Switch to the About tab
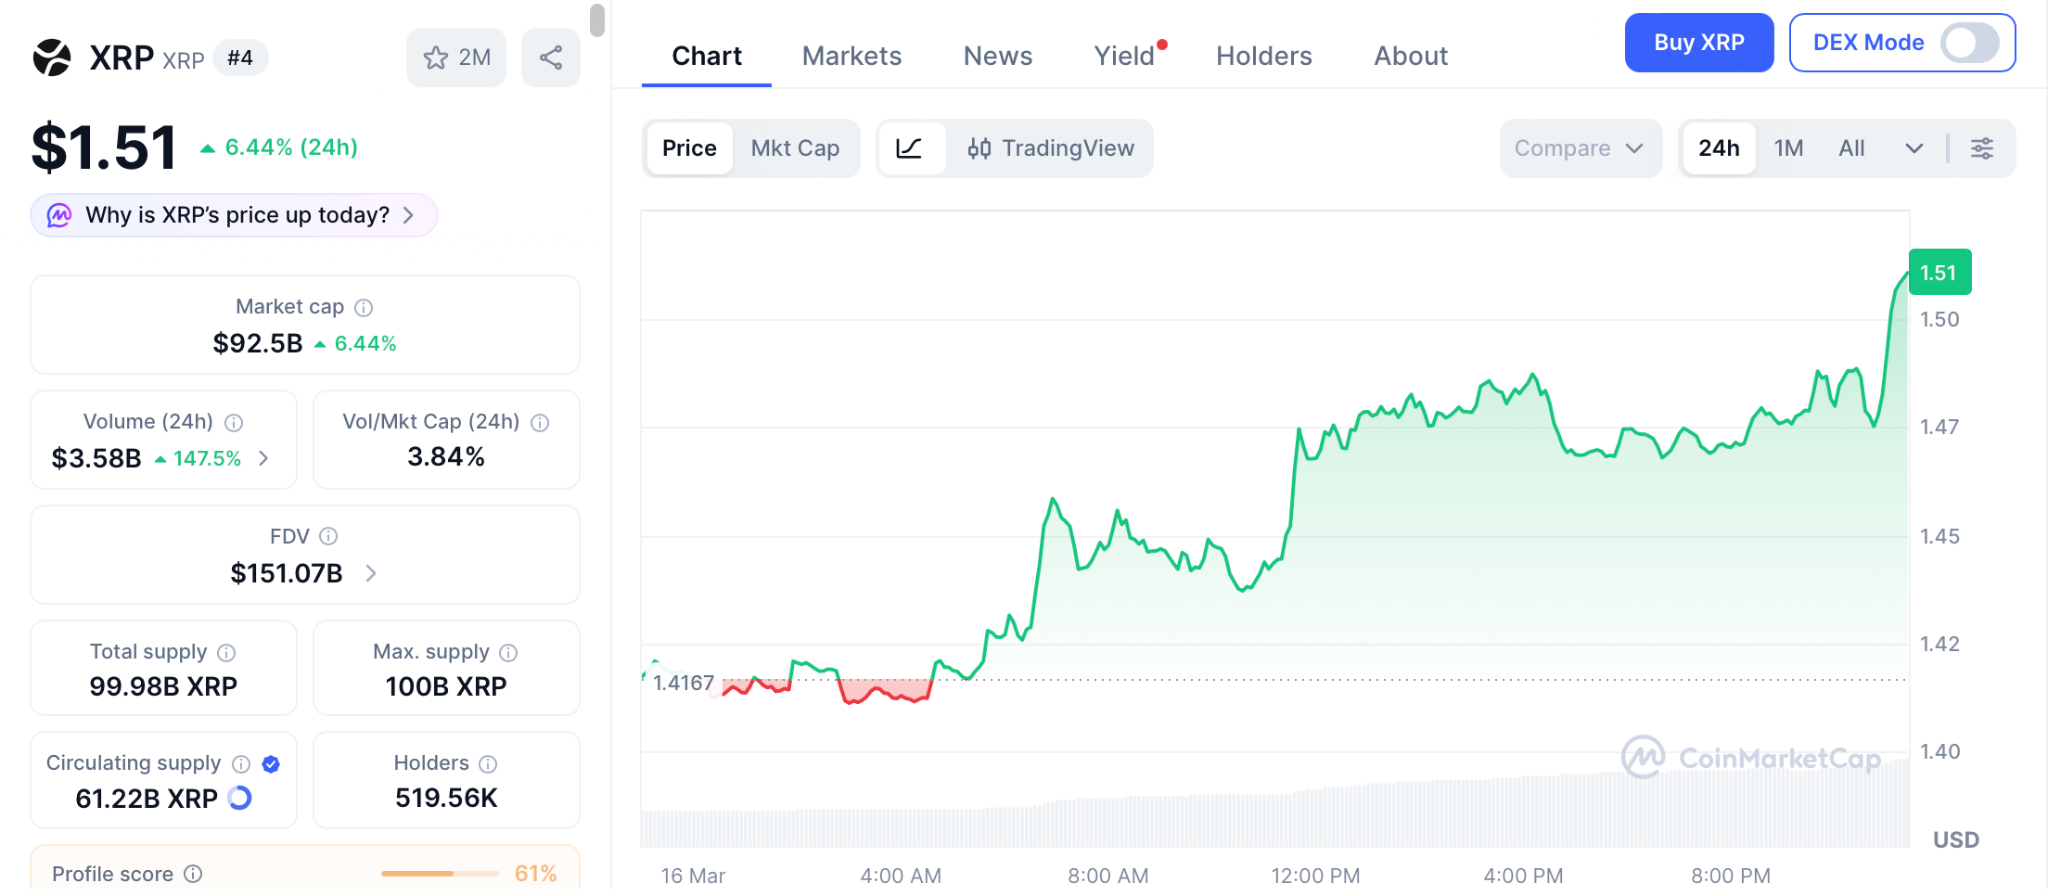2048x889 pixels. point(1411,56)
